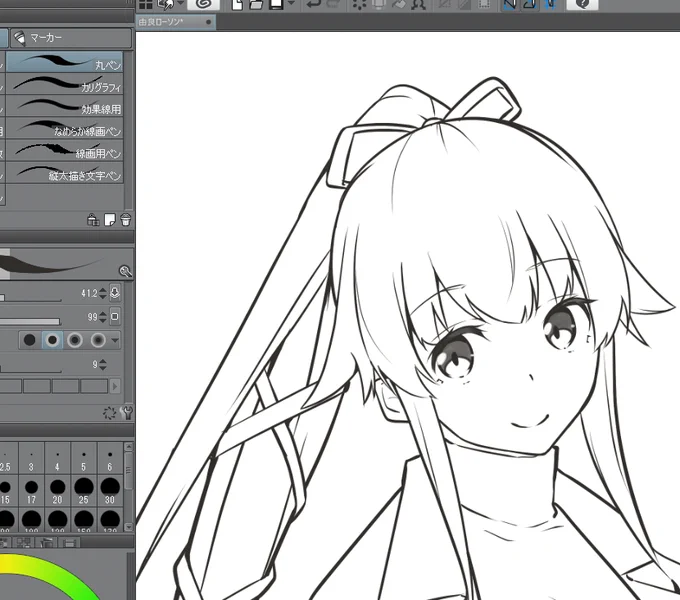The width and height of the screenshot is (680, 600).
Task: Adjust the stabilization 9 stepper
Action: click(x=103, y=365)
